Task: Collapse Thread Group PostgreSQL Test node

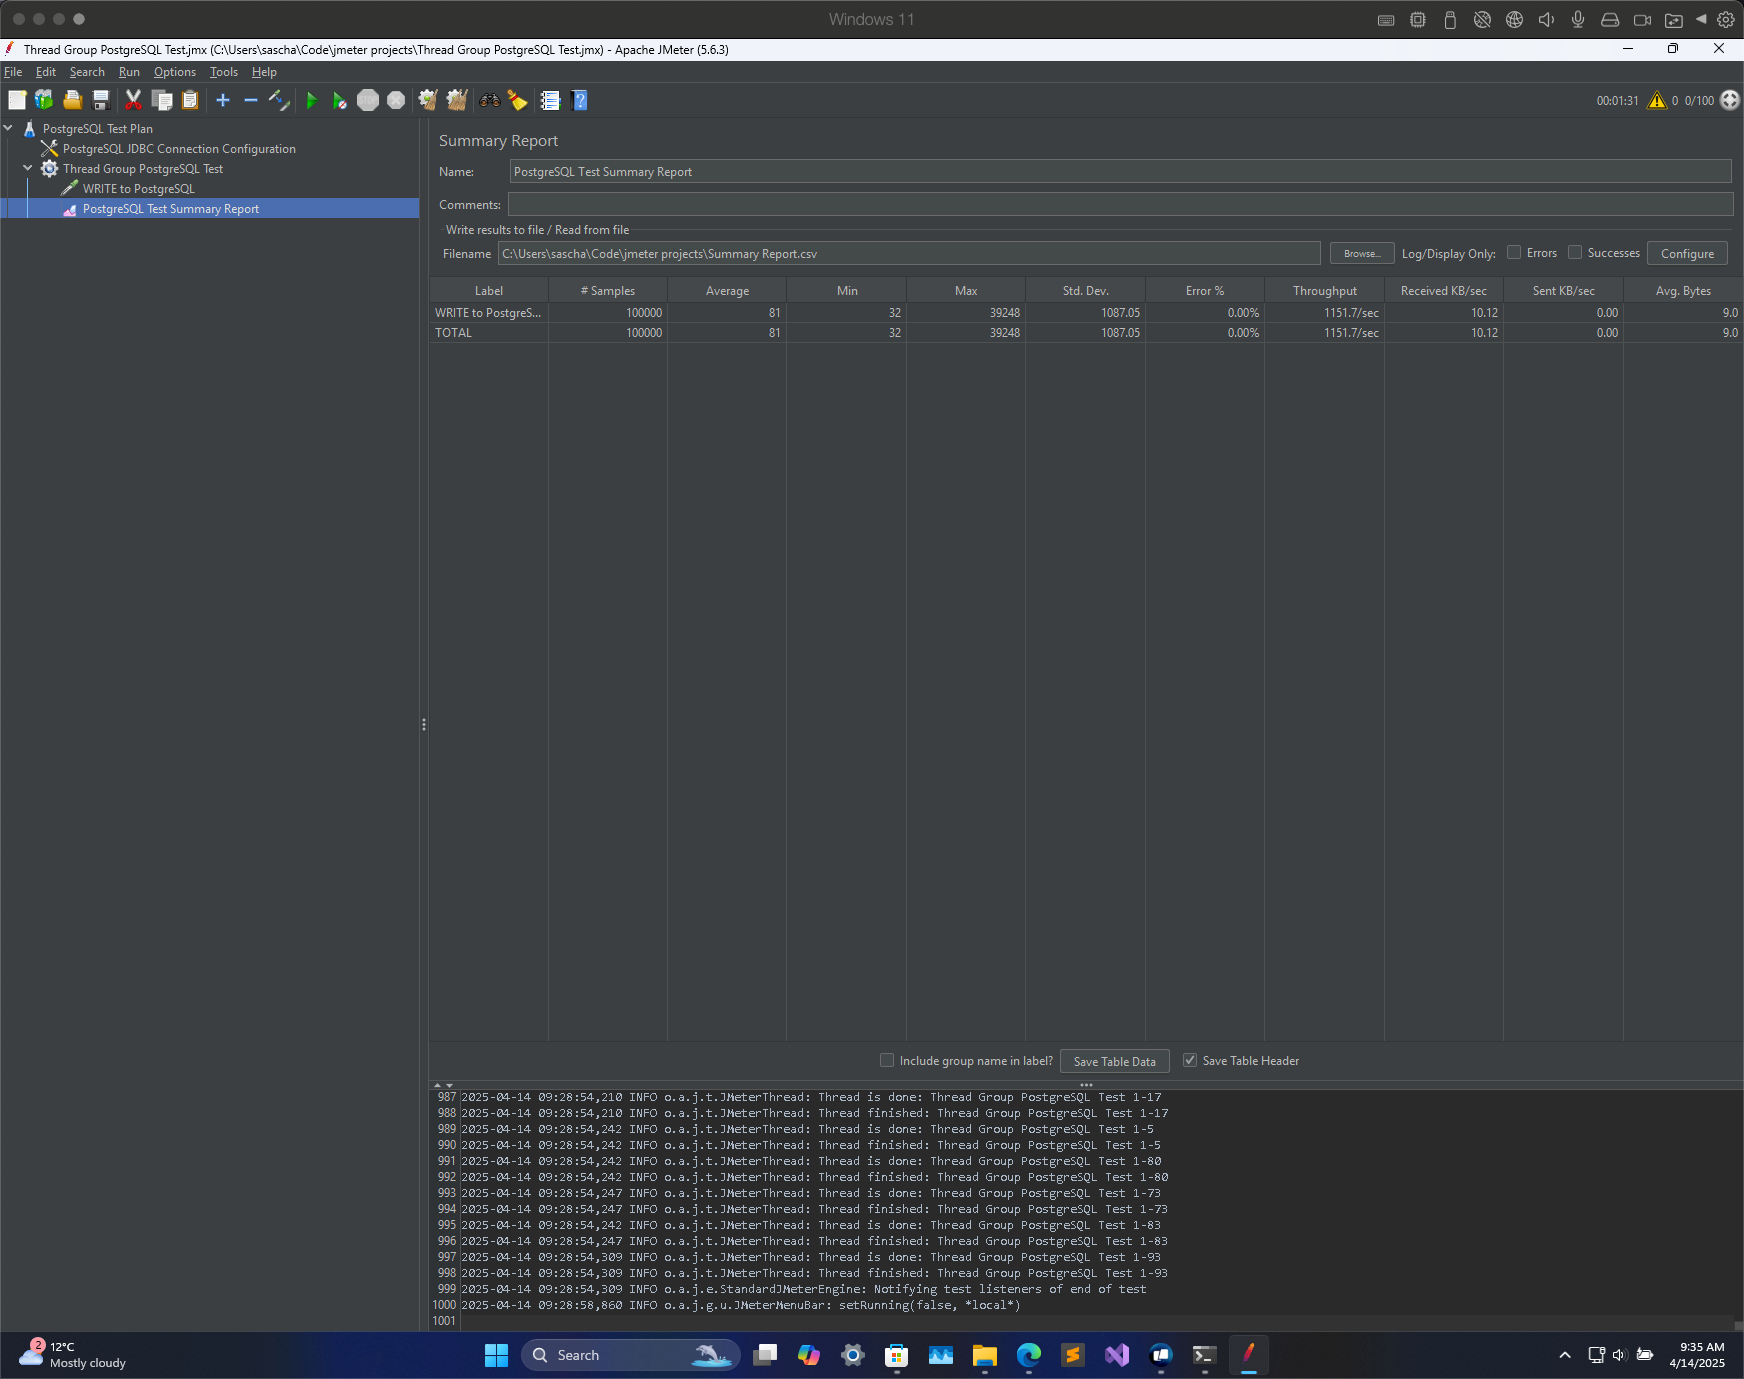Action: (x=28, y=168)
